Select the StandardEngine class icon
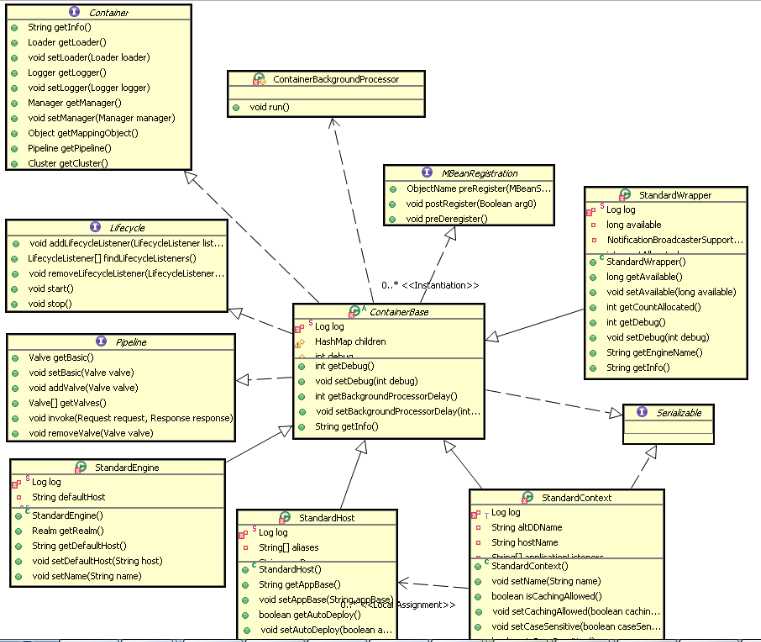The height and width of the screenshot is (642, 761). pyautogui.click(x=81, y=467)
